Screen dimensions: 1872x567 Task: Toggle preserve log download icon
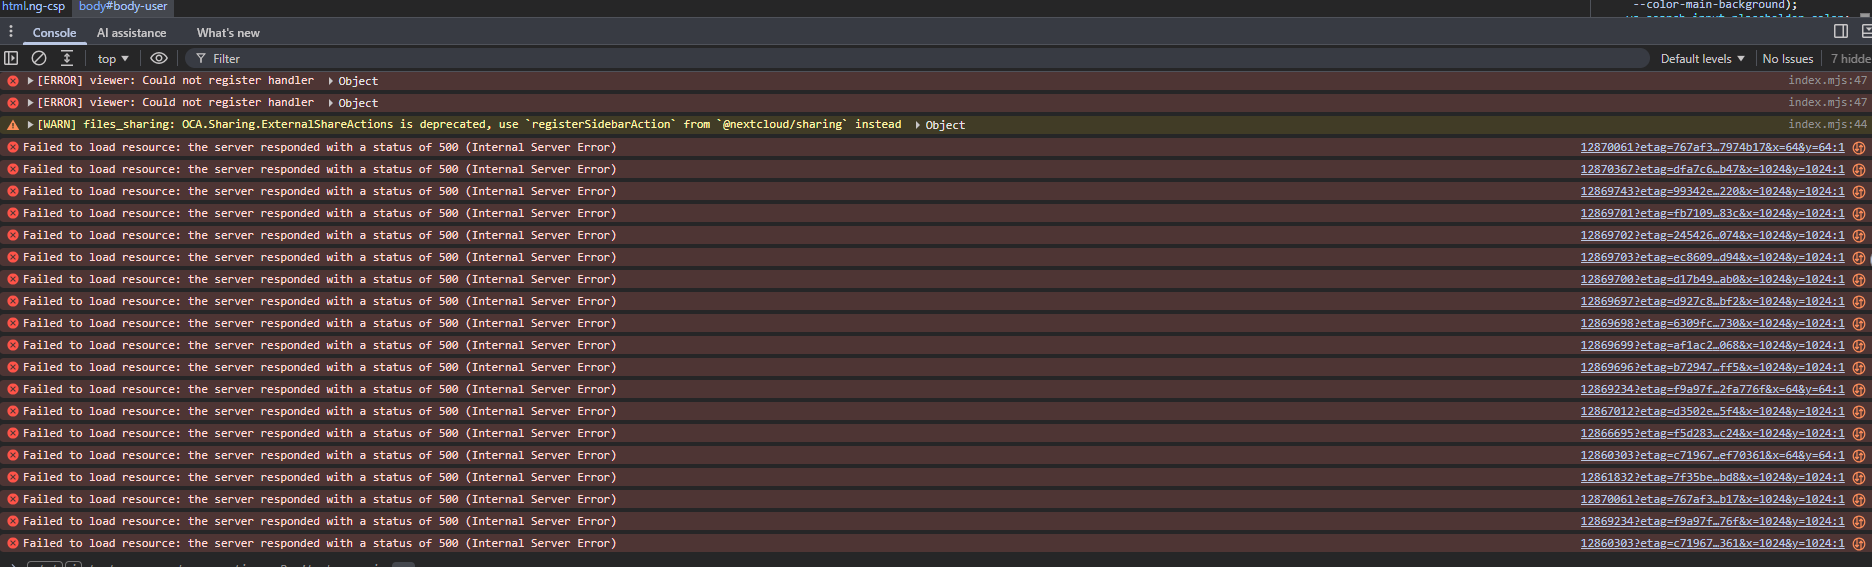(x=67, y=58)
